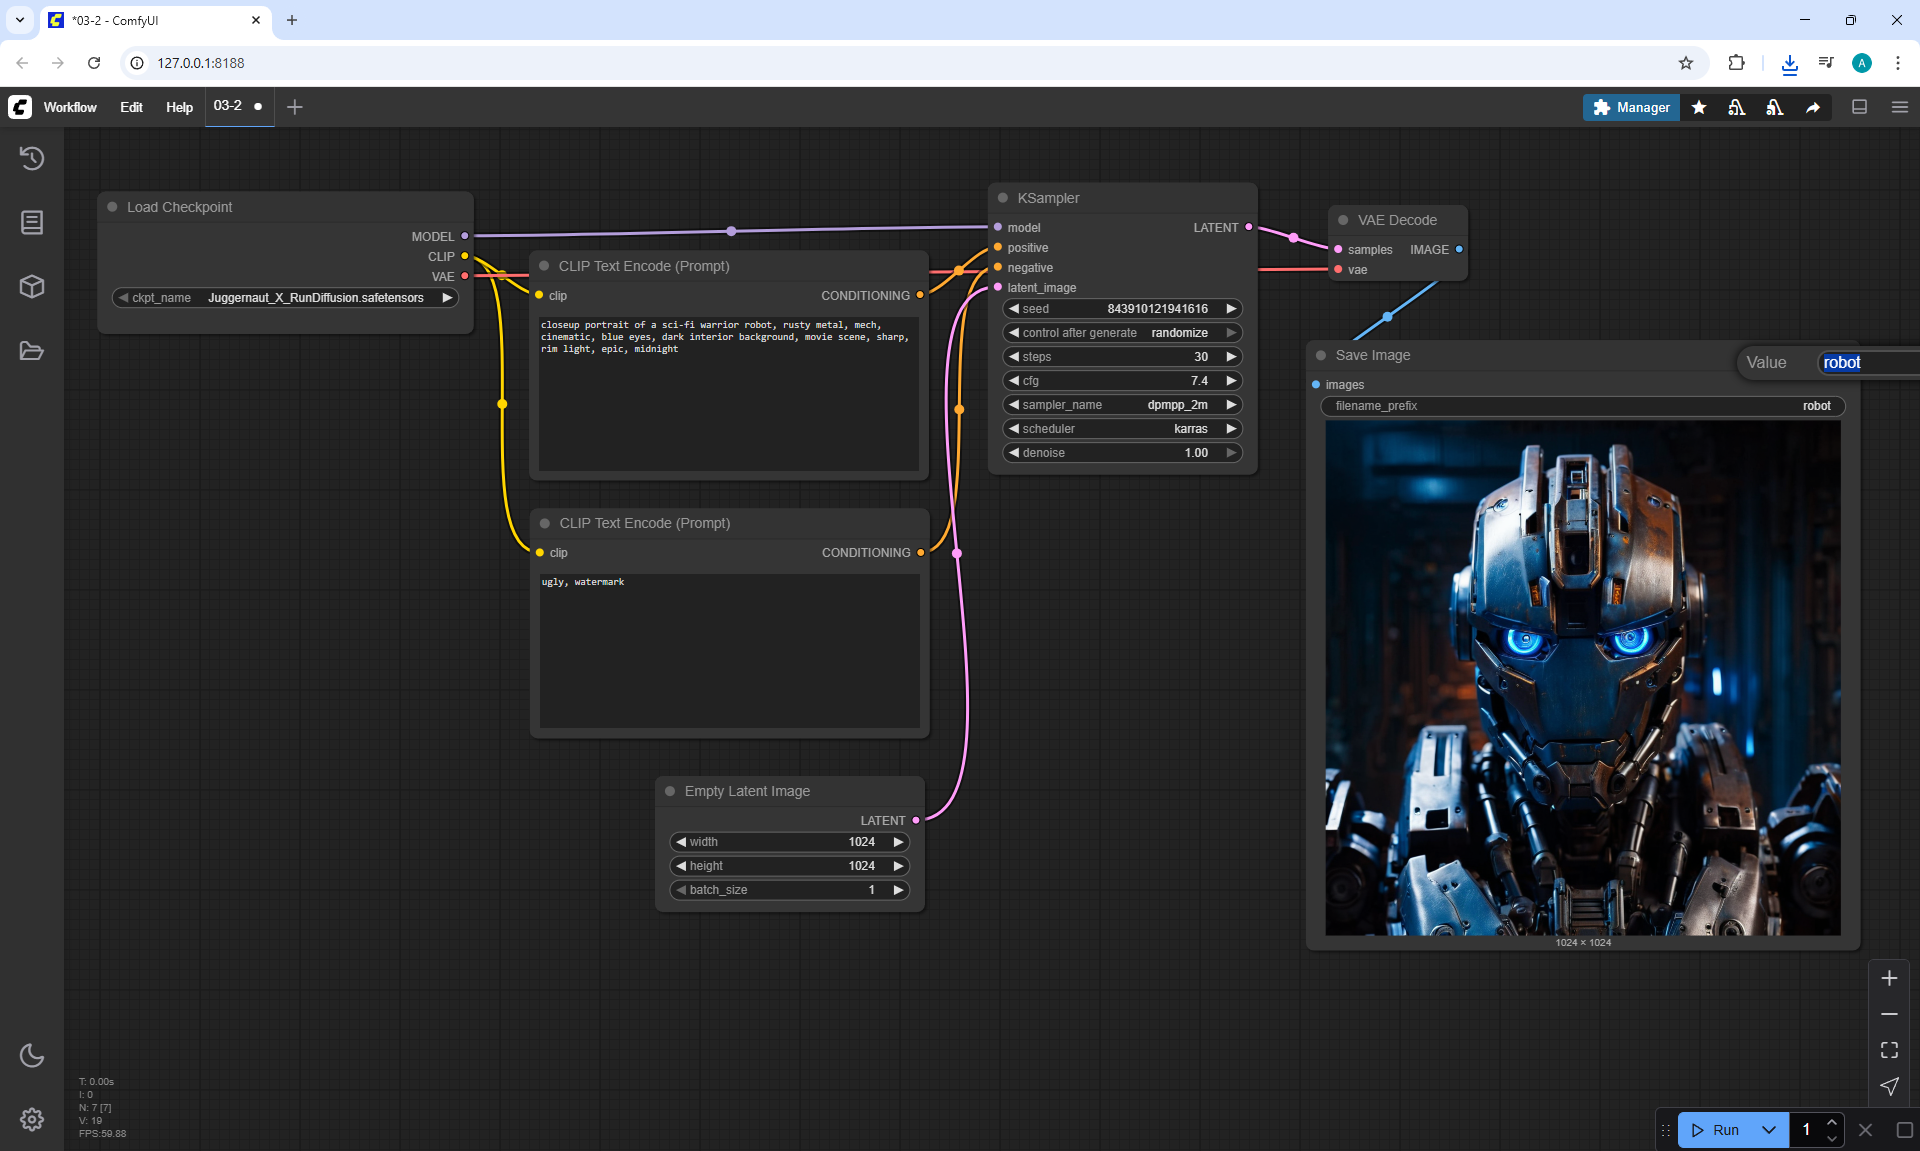
Task: Click the canvas zoom in plus icon
Action: [x=1889, y=978]
